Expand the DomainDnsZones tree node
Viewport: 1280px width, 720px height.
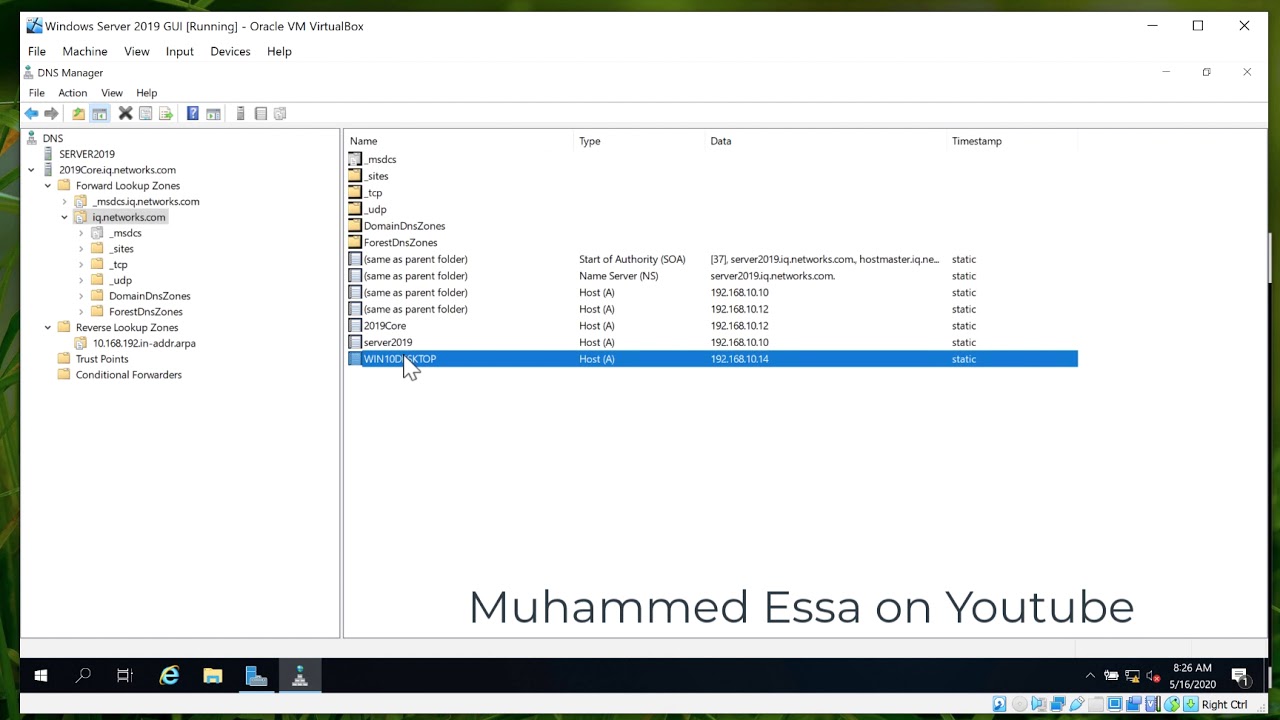pos(81,296)
